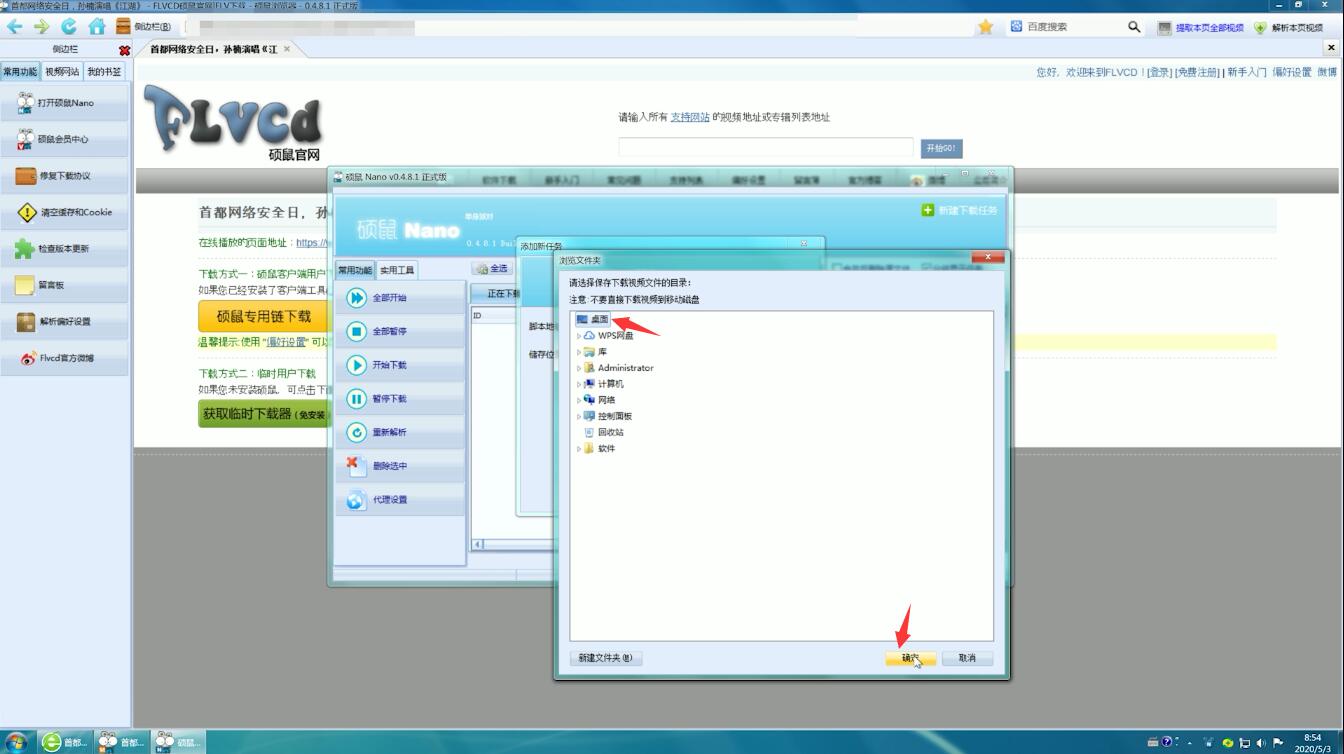The height and width of the screenshot is (754, 1344).
Task: Click 全选 button in Nano window
Action: pyautogui.click(x=492, y=268)
